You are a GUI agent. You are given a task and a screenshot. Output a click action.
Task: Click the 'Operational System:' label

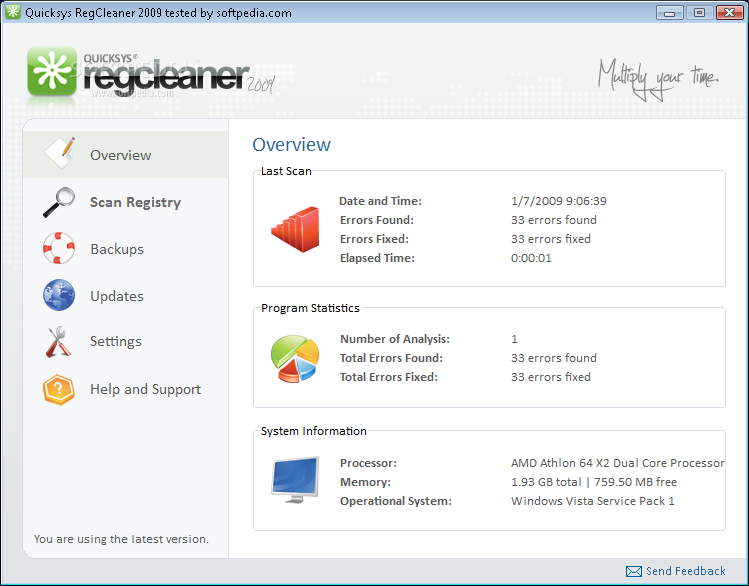396,501
